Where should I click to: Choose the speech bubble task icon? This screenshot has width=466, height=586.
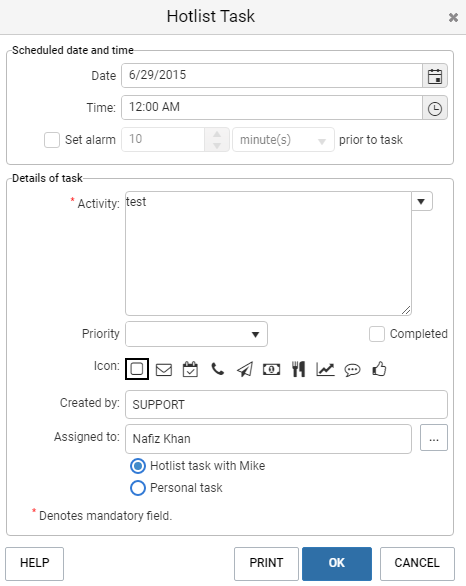coord(352,370)
